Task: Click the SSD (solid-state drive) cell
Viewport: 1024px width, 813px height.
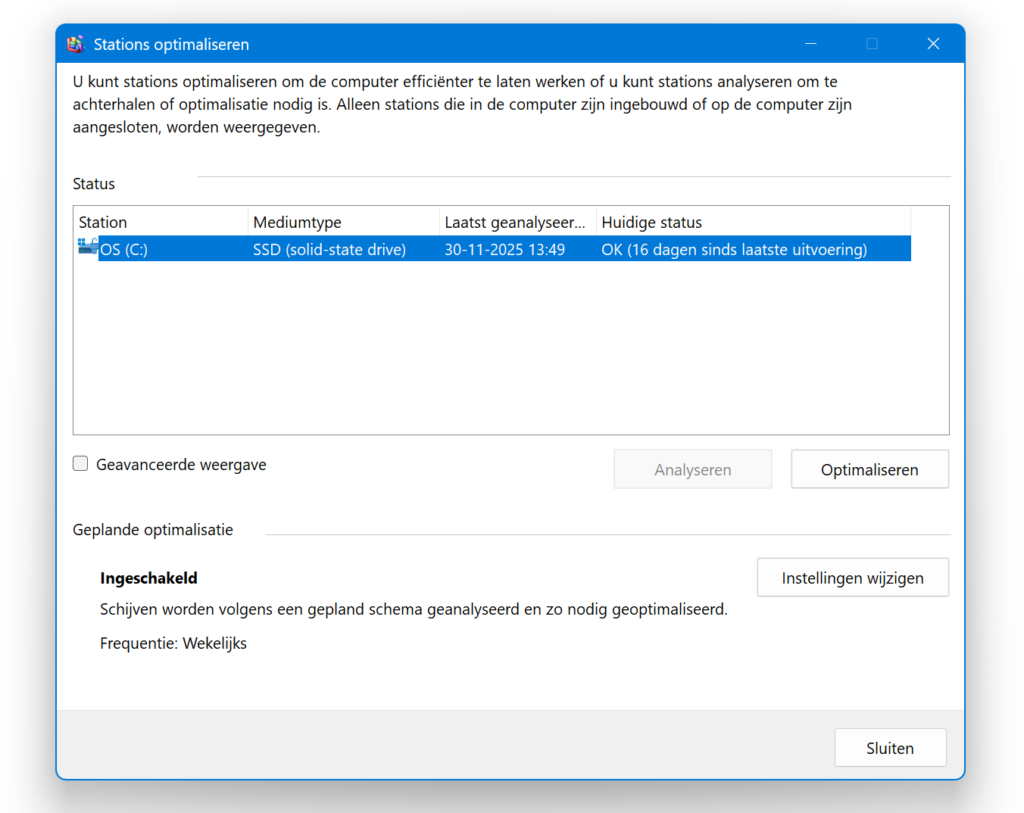Action: pyautogui.click(x=329, y=250)
